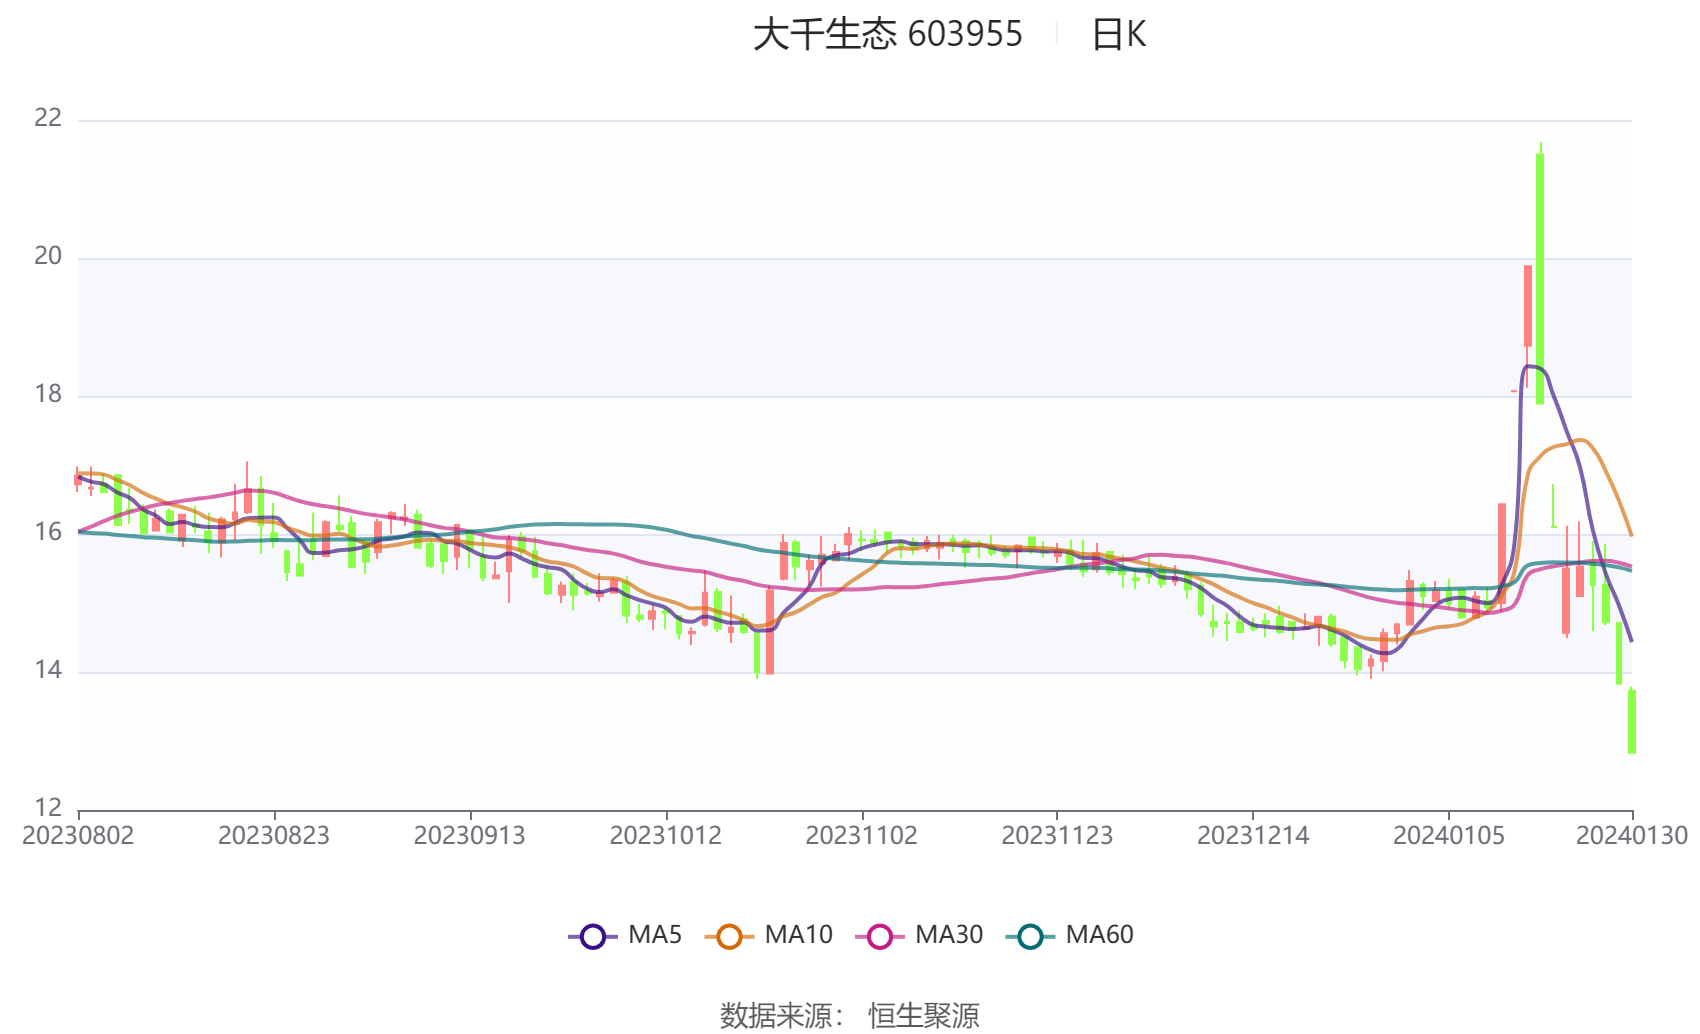The width and height of the screenshot is (1700, 1034).
Task: Click the data source text 恒生聚源
Action: (x=923, y=1016)
